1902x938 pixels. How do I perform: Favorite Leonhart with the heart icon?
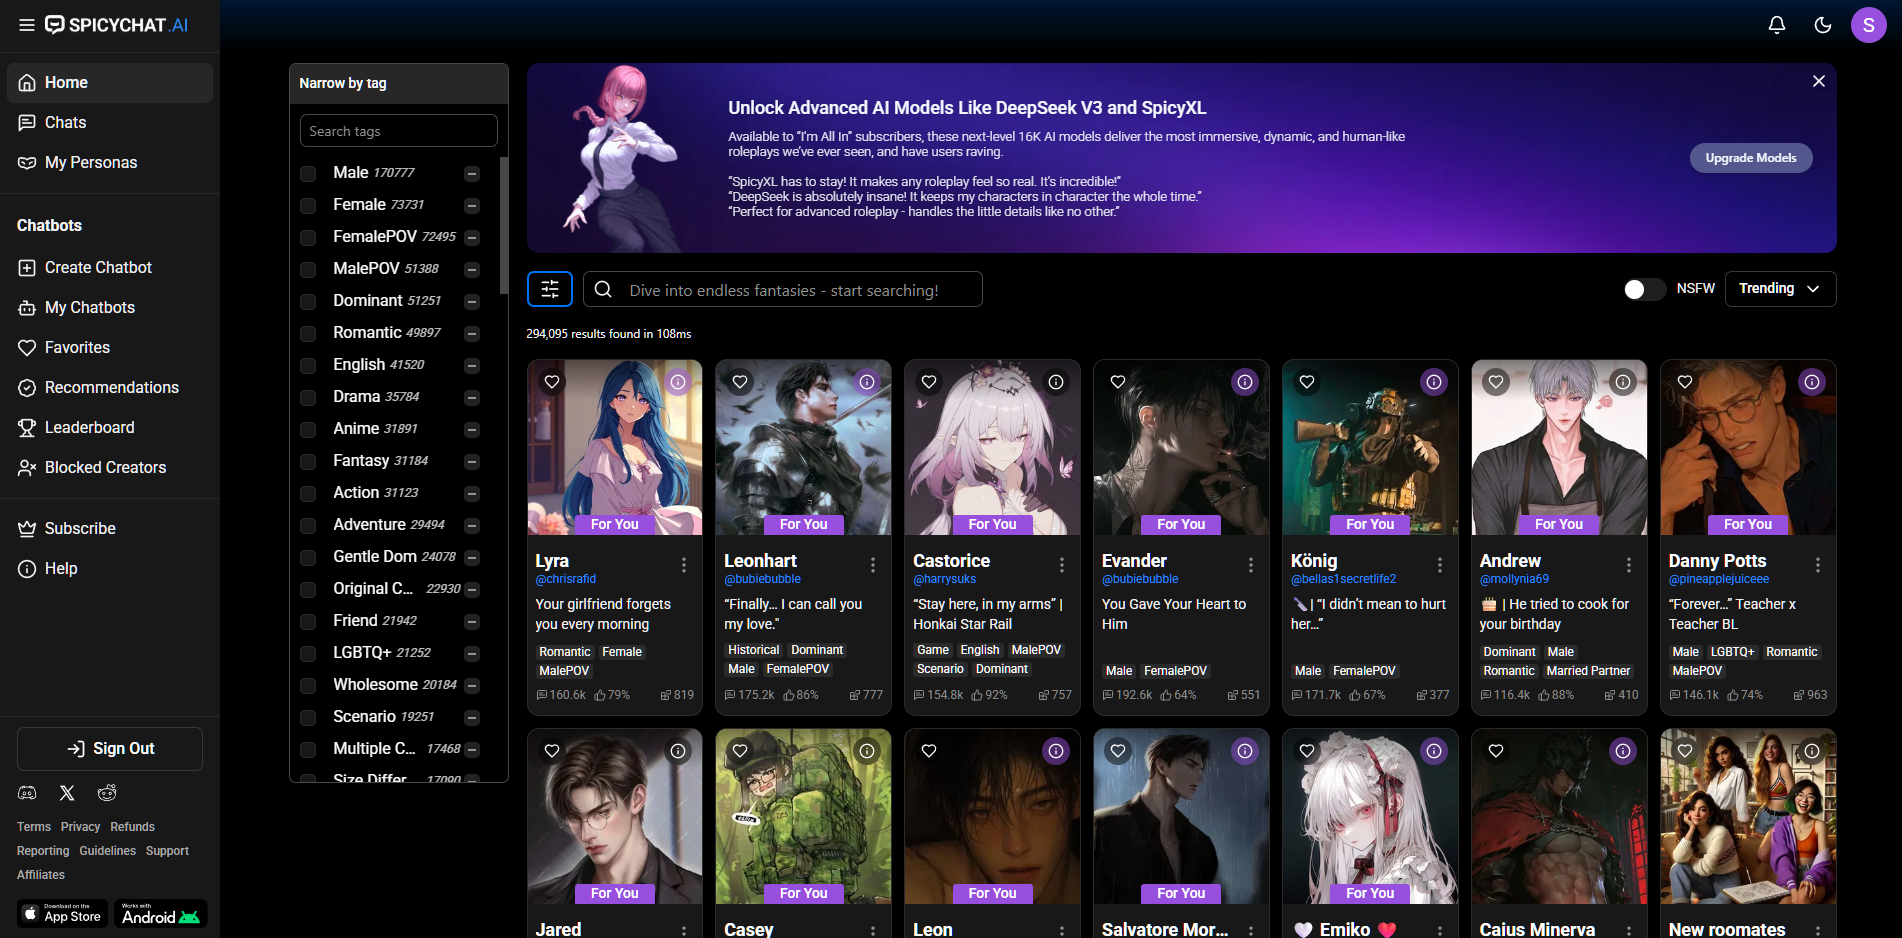click(x=741, y=382)
